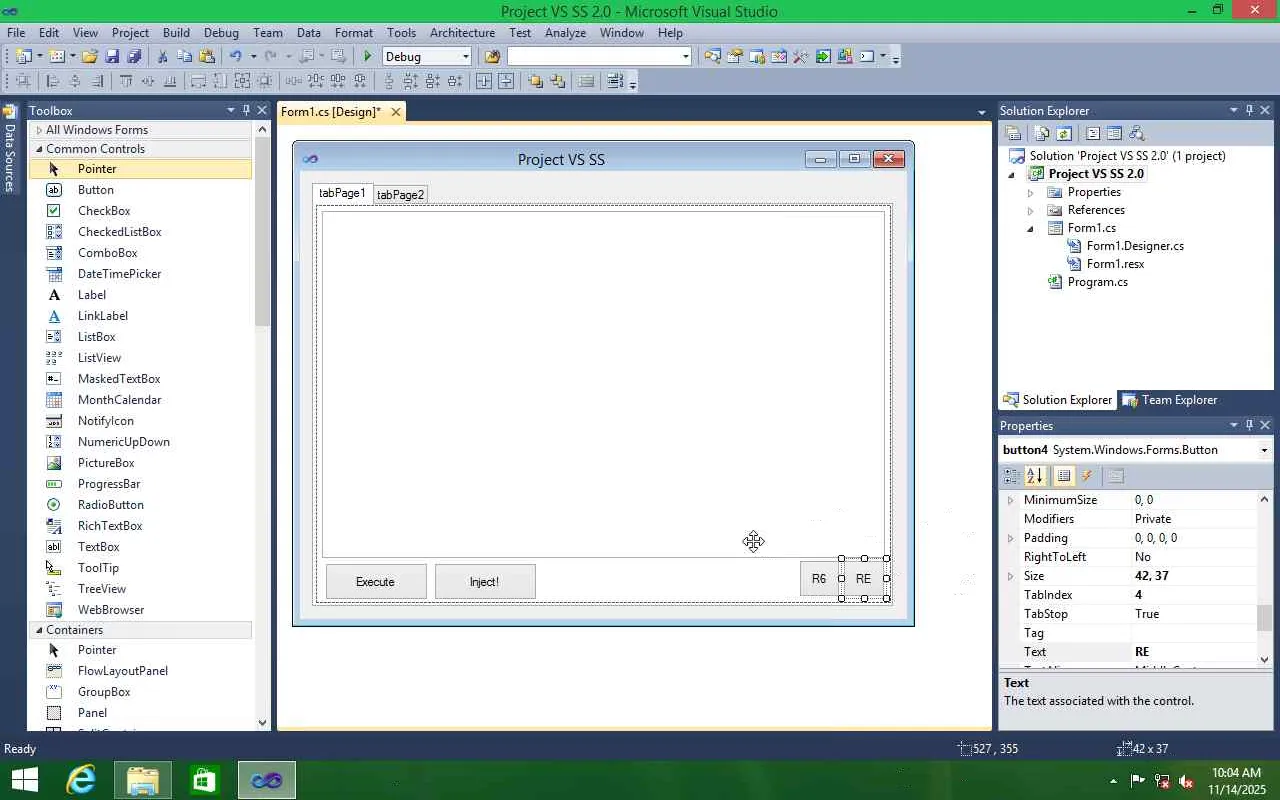Open the Format menu
The image size is (1280, 800).
click(354, 33)
